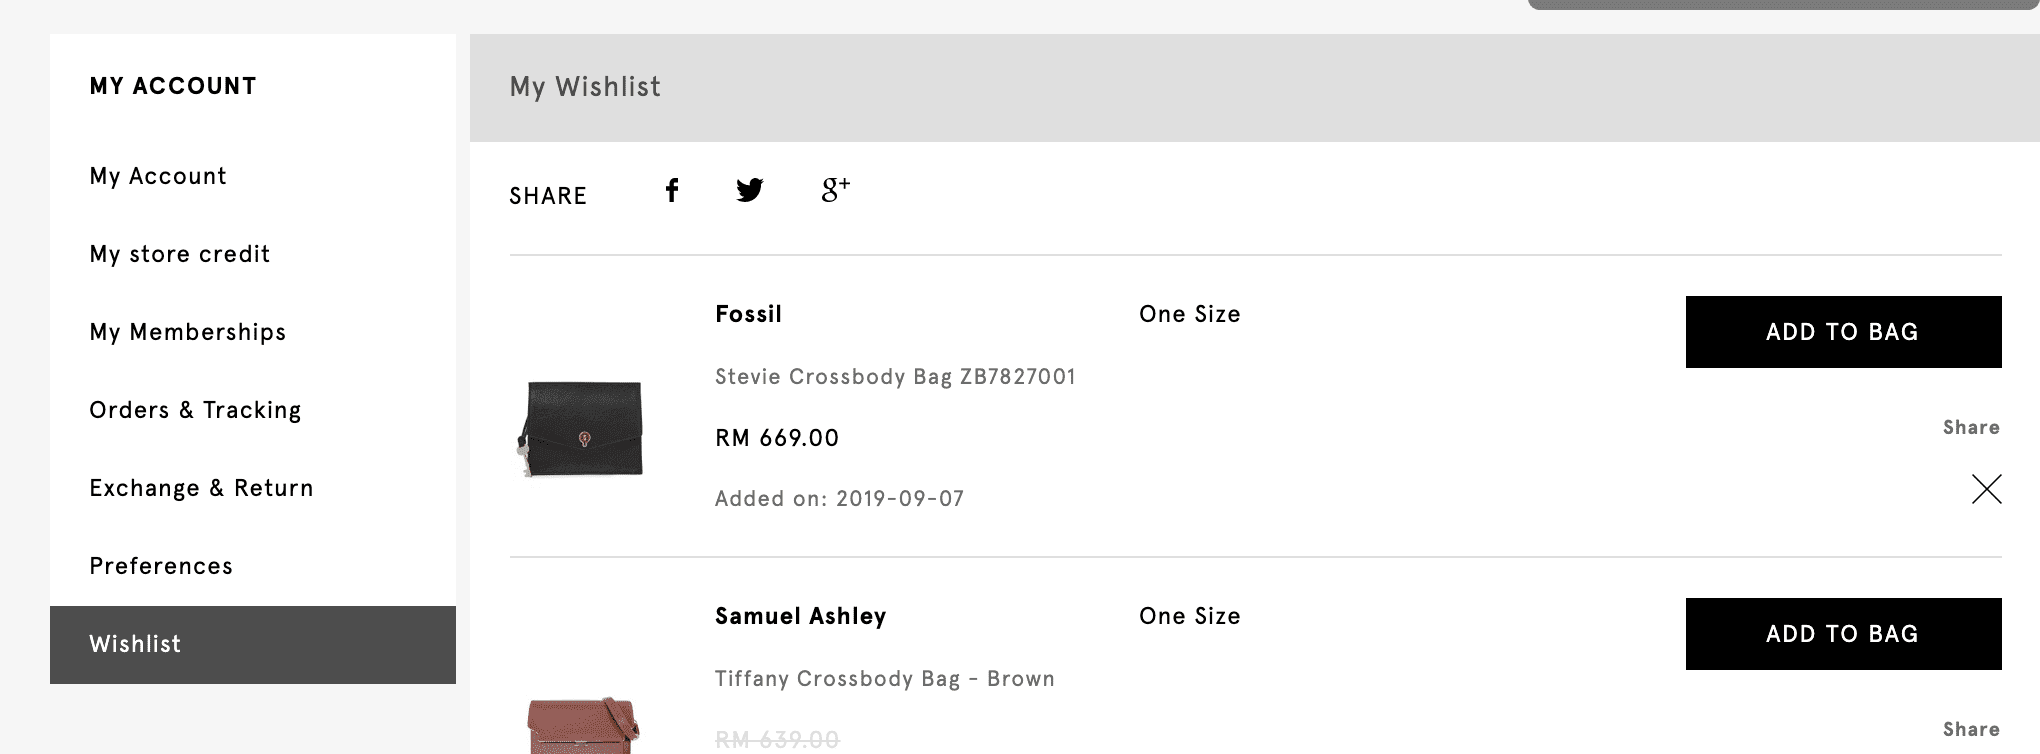Open brown Tiffany crossbody bag thumbnail
The width and height of the screenshot is (2040, 754).
(583, 726)
